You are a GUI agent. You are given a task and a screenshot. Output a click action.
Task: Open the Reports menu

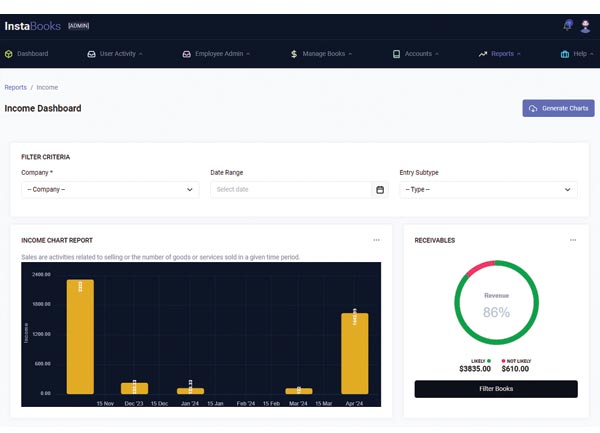500,53
